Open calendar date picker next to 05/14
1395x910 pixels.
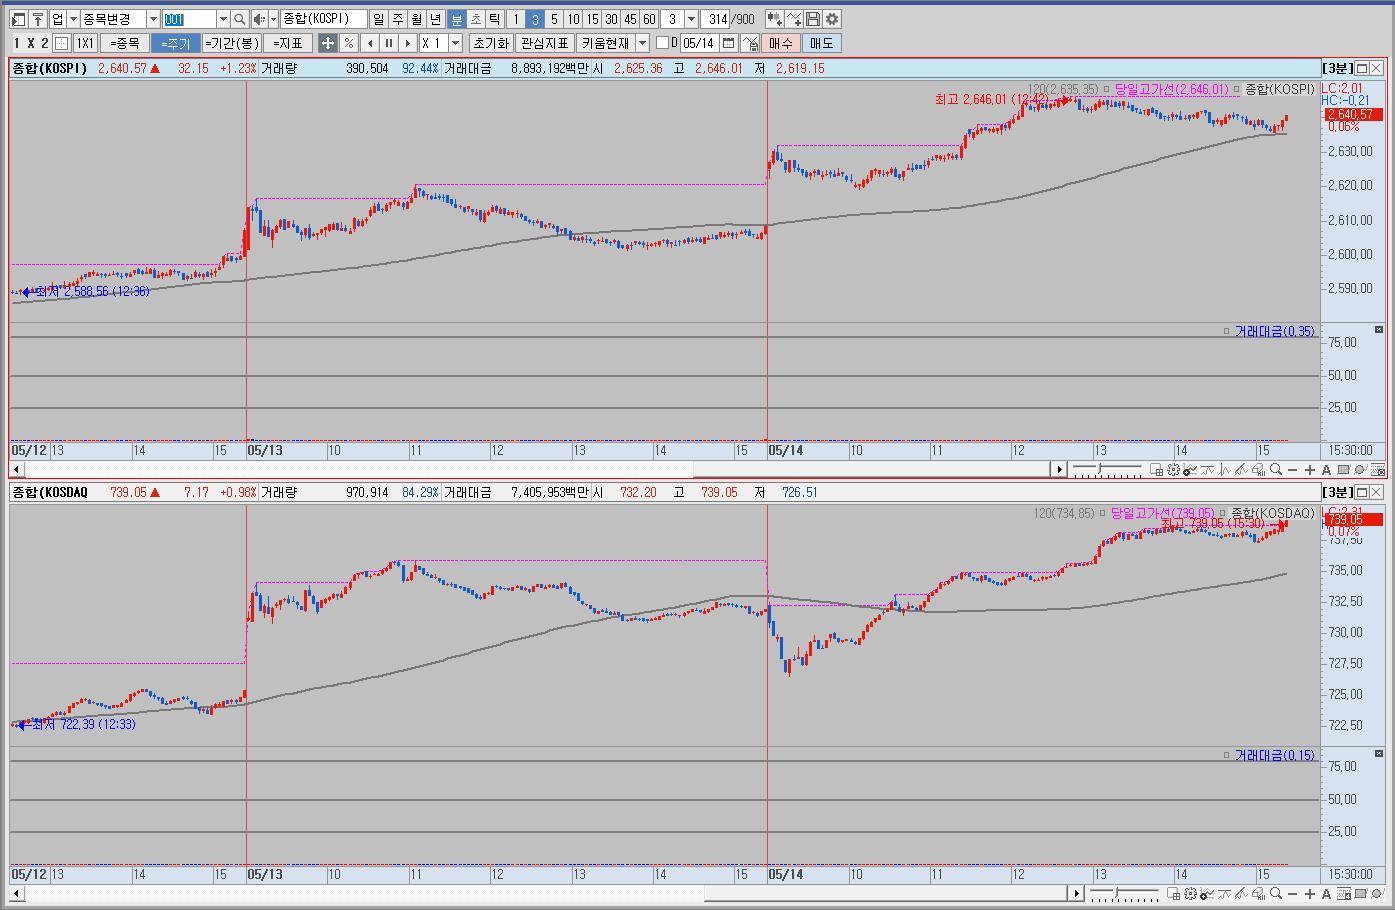[729, 43]
